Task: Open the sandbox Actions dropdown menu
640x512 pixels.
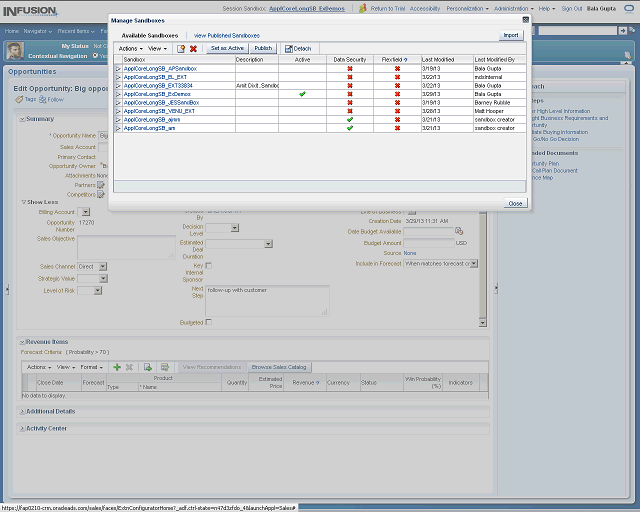Action: click(130, 48)
